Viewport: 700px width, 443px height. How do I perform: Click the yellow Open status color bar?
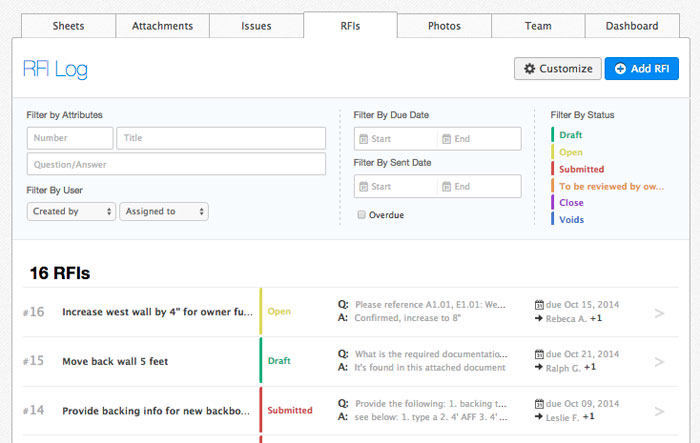click(x=261, y=311)
